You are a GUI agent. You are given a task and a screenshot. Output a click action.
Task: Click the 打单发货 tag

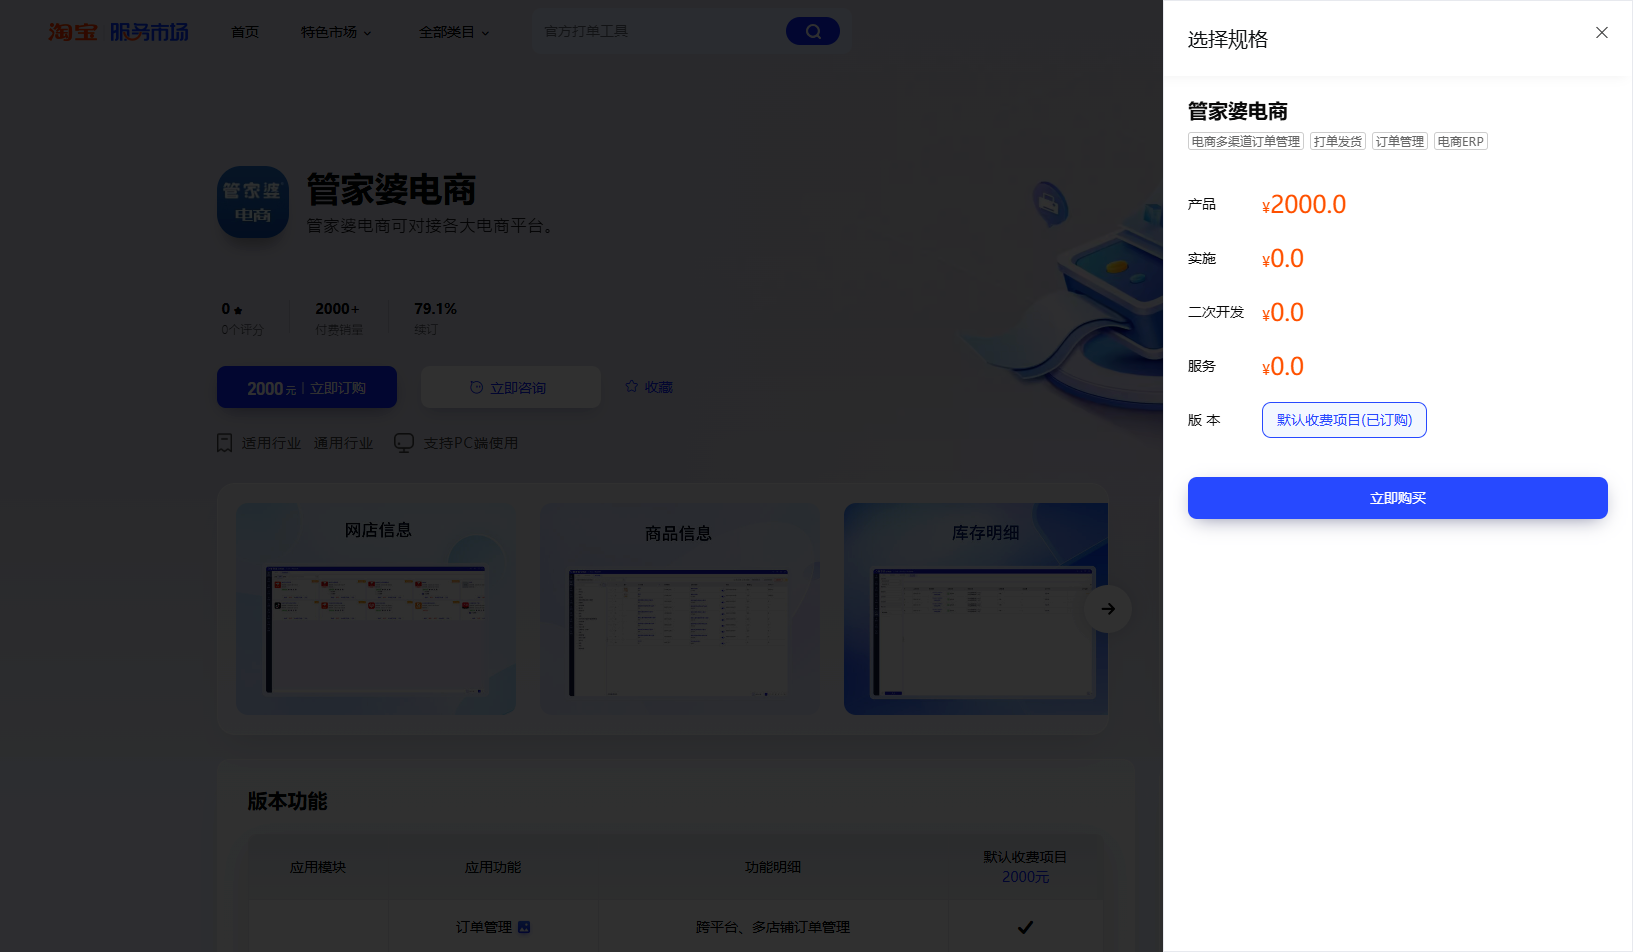click(1338, 142)
